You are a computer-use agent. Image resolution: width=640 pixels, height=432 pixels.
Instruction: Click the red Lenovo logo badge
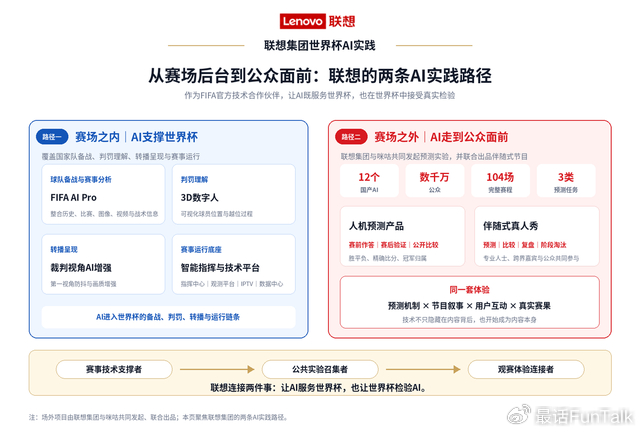point(302,21)
